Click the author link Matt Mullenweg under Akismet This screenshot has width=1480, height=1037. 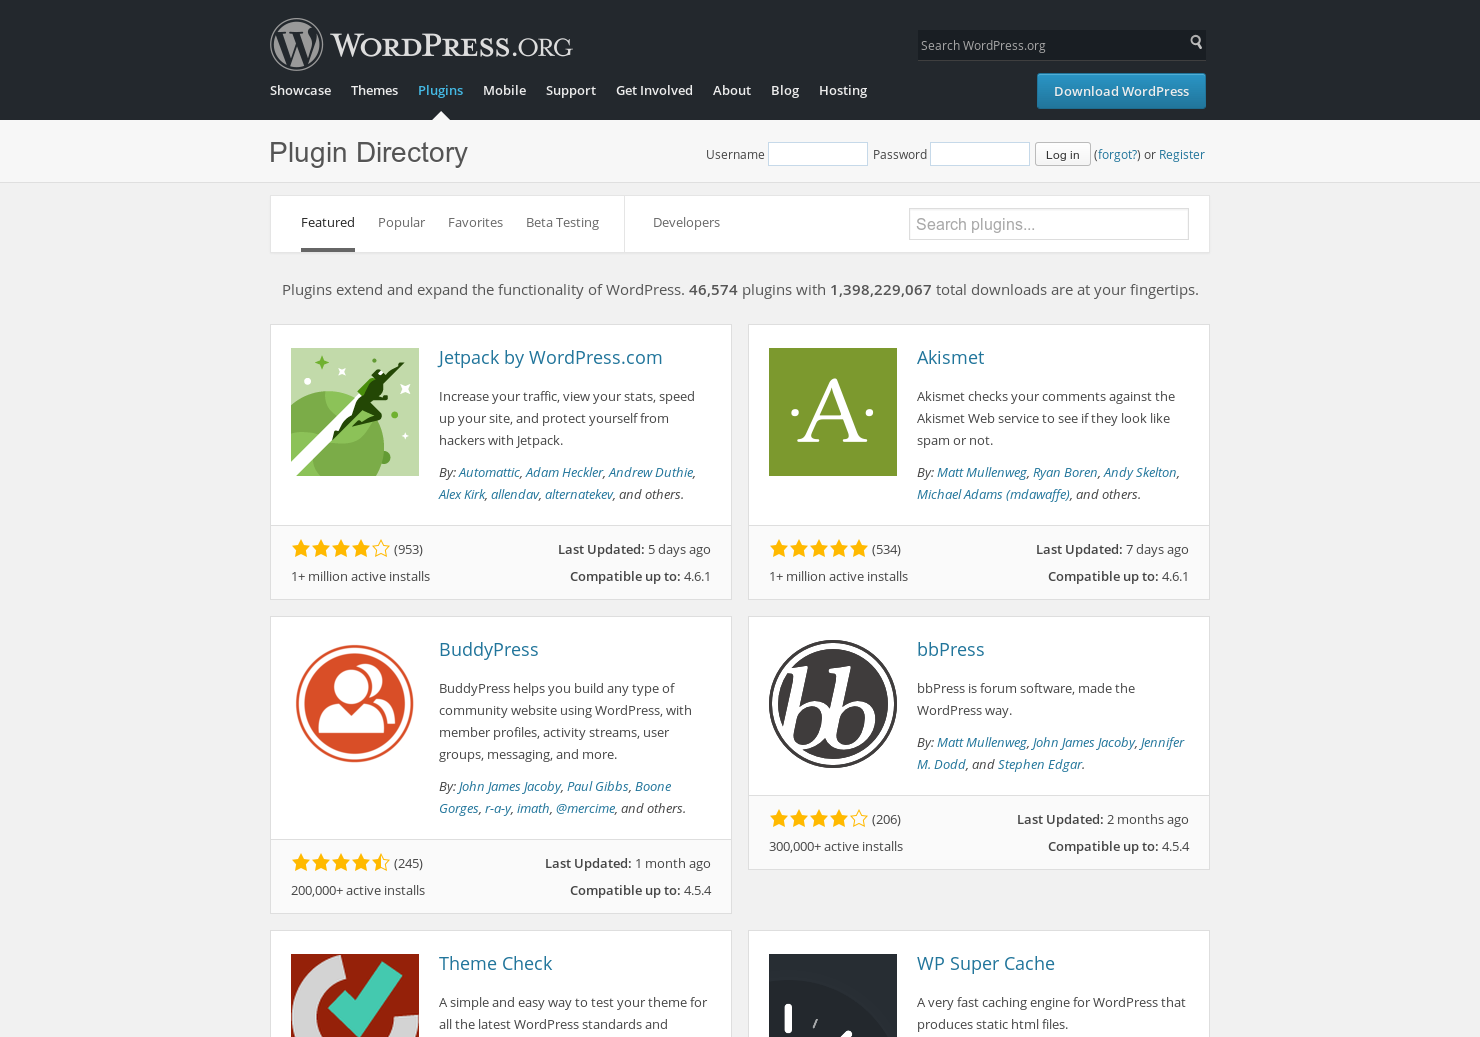tap(981, 472)
